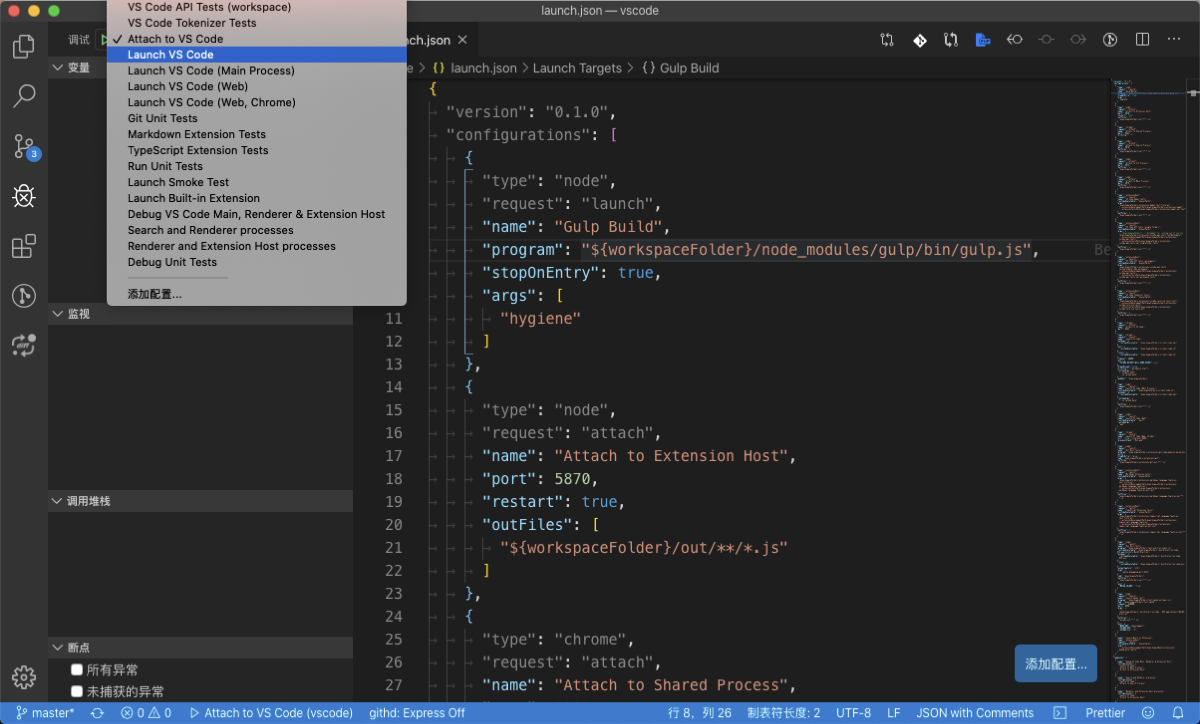Click the blue PHP file icon in editor toolbar
This screenshot has height=724, width=1200.
pyautogui.click(x=983, y=40)
